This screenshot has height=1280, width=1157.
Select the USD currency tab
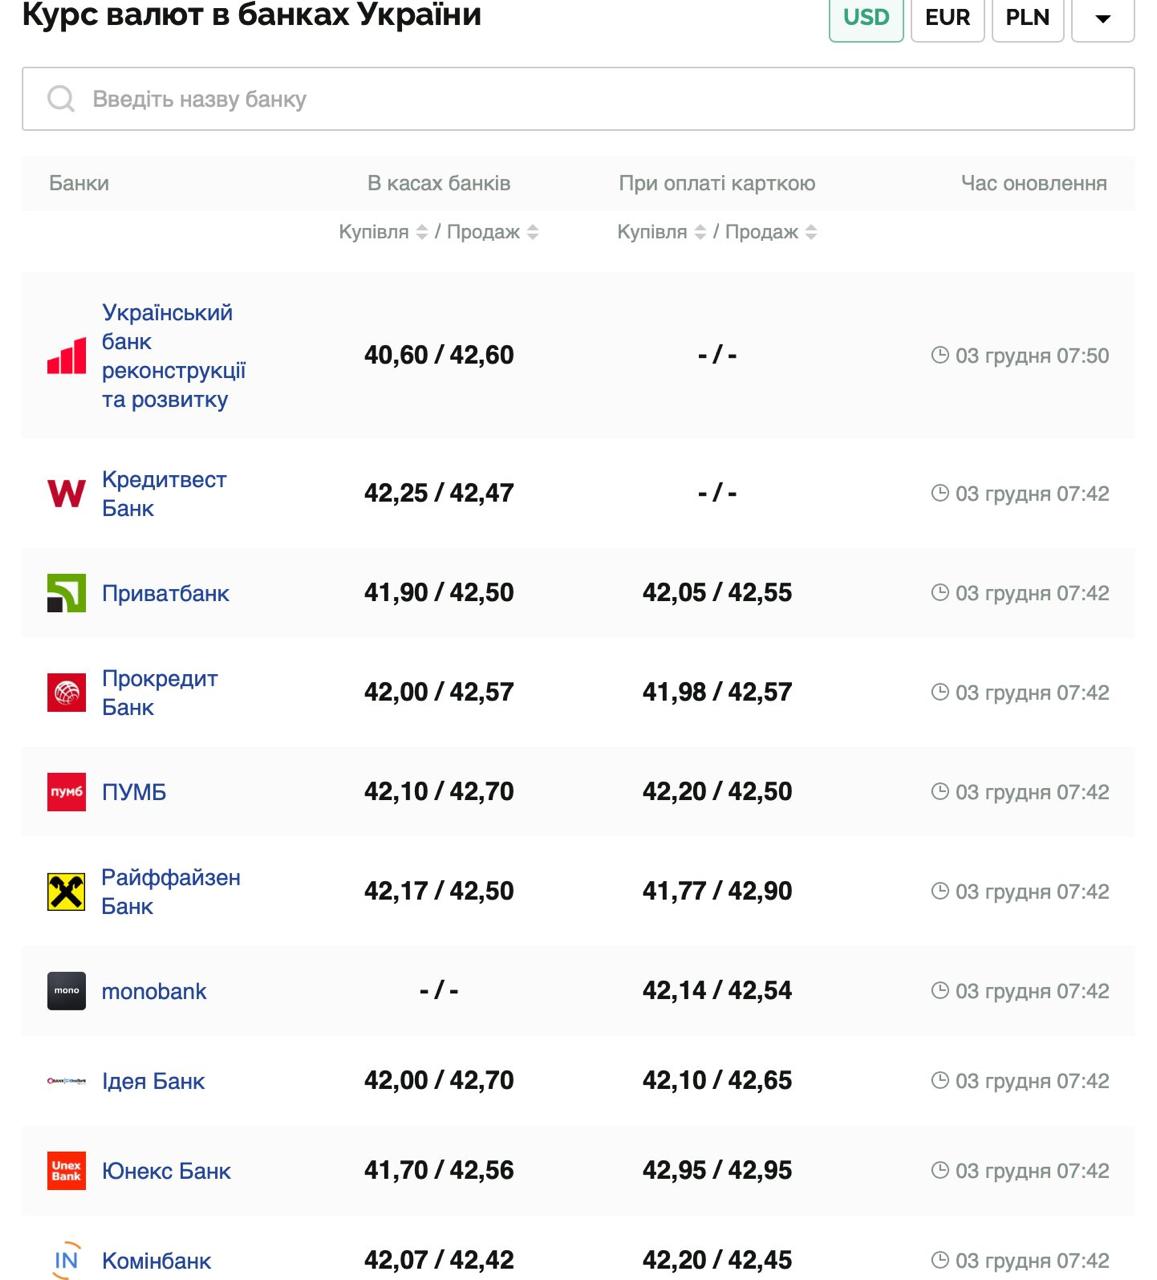coord(866,18)
